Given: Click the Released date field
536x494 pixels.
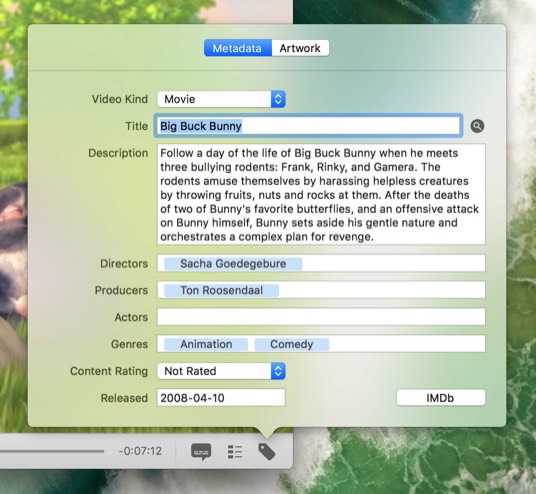Looking at the screenshot, I should click(x=221, y=398).
